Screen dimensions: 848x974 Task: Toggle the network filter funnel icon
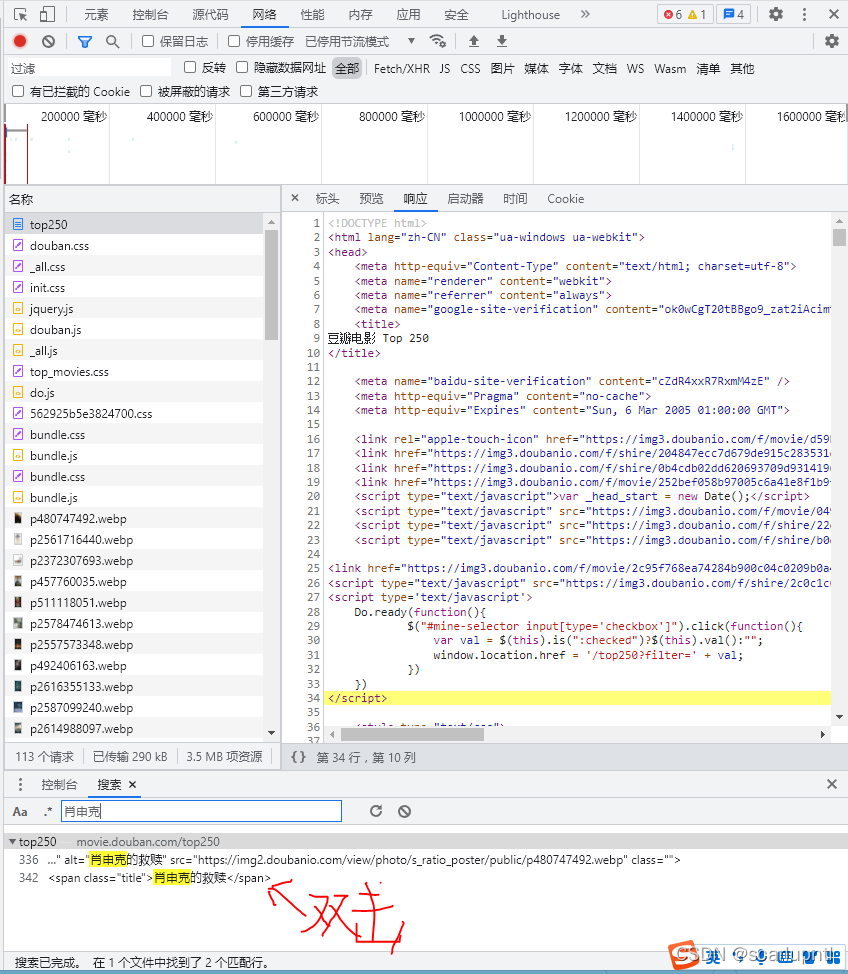point(85,42)
